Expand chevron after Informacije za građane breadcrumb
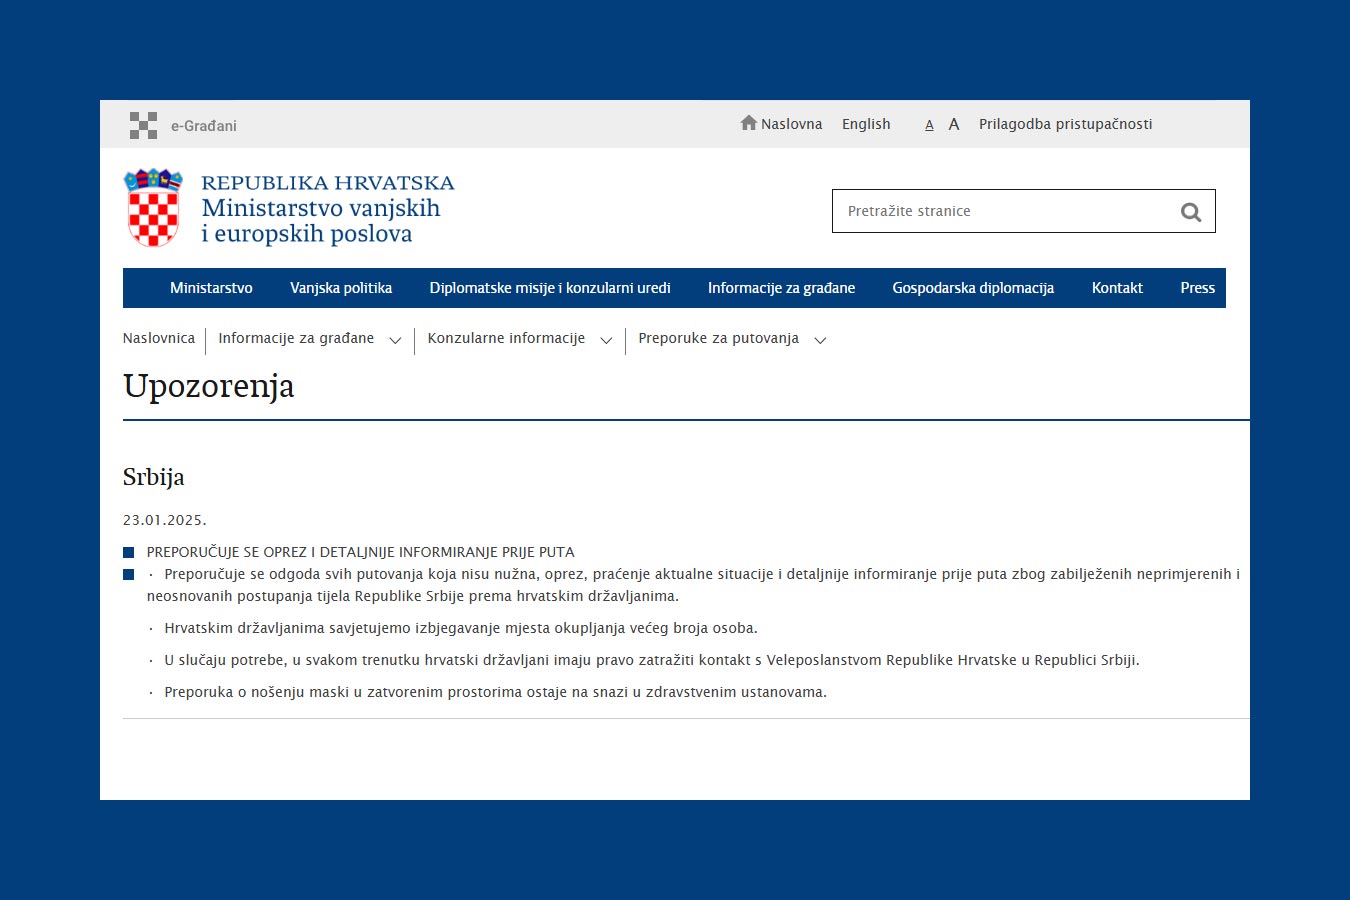This screenshot has width=1350, height=900. click(395, 341)
